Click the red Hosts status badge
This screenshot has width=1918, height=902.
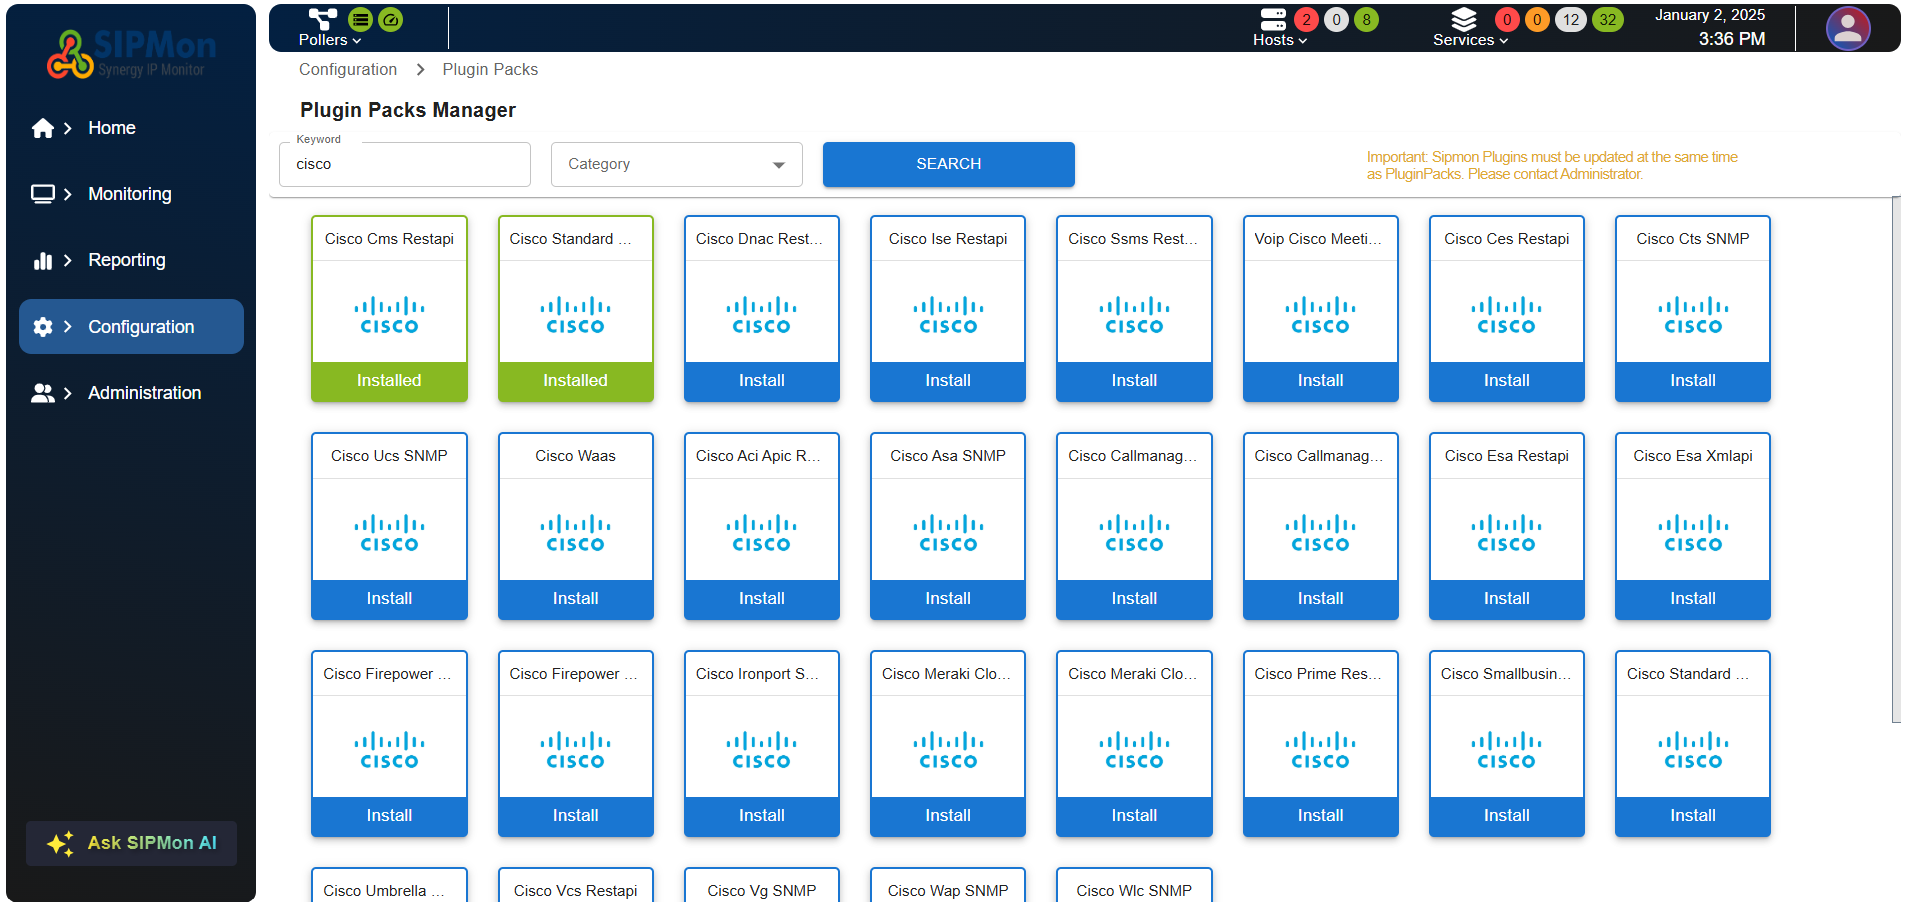click(1305, 20)
